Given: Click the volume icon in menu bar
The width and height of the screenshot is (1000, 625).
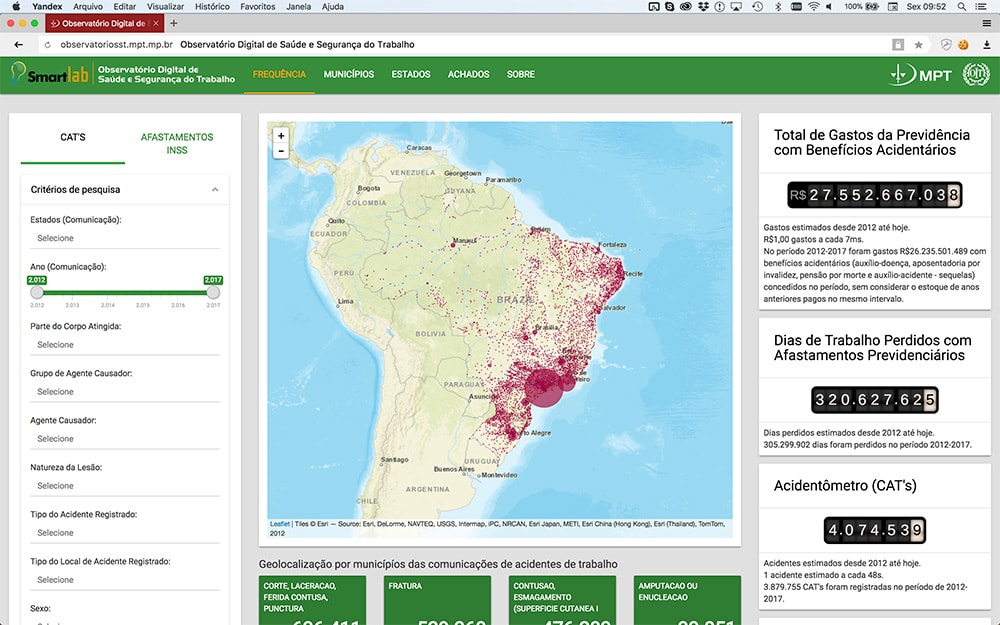Looking at the screenshot, I should point(830,6).
